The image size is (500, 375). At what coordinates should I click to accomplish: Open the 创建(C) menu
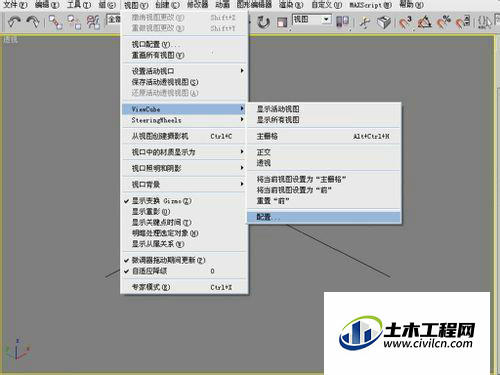click(167, 5)
